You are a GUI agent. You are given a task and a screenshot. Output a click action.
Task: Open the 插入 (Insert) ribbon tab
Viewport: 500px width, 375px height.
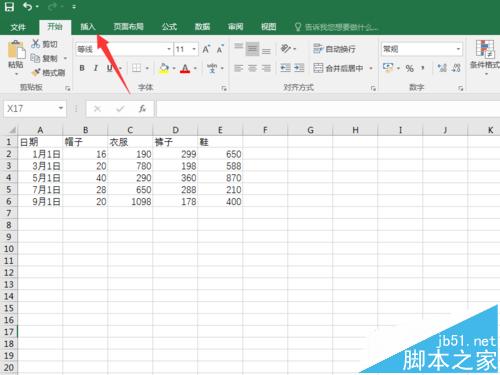pyautogui.click(x=88, y=27)
